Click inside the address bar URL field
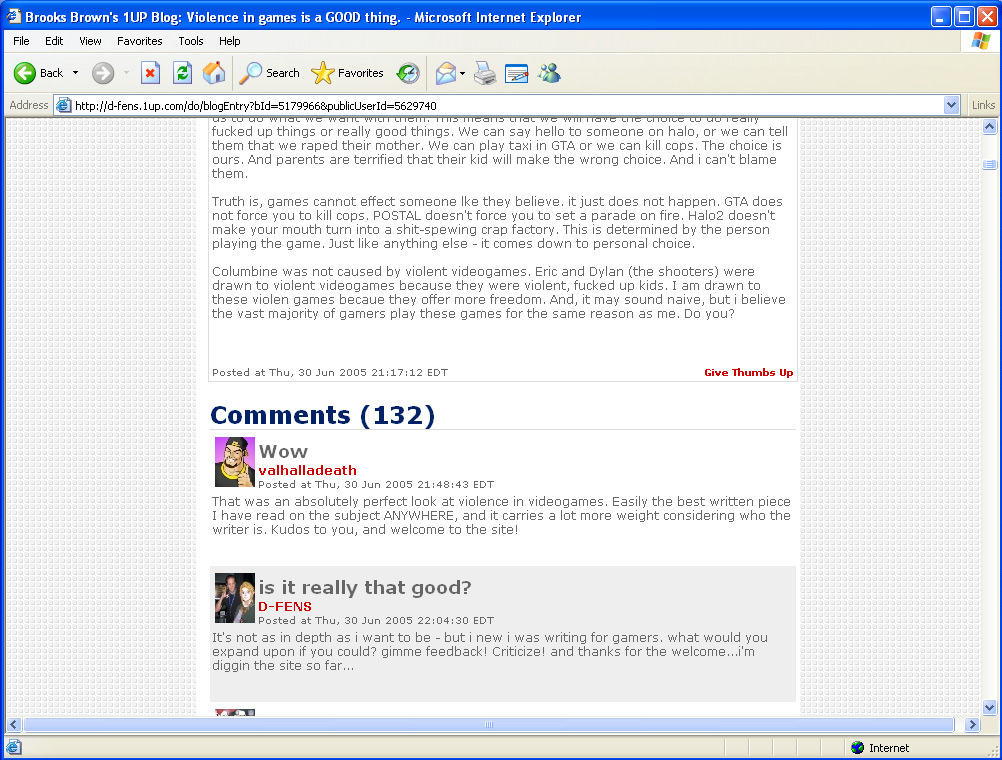 (500, 105)
